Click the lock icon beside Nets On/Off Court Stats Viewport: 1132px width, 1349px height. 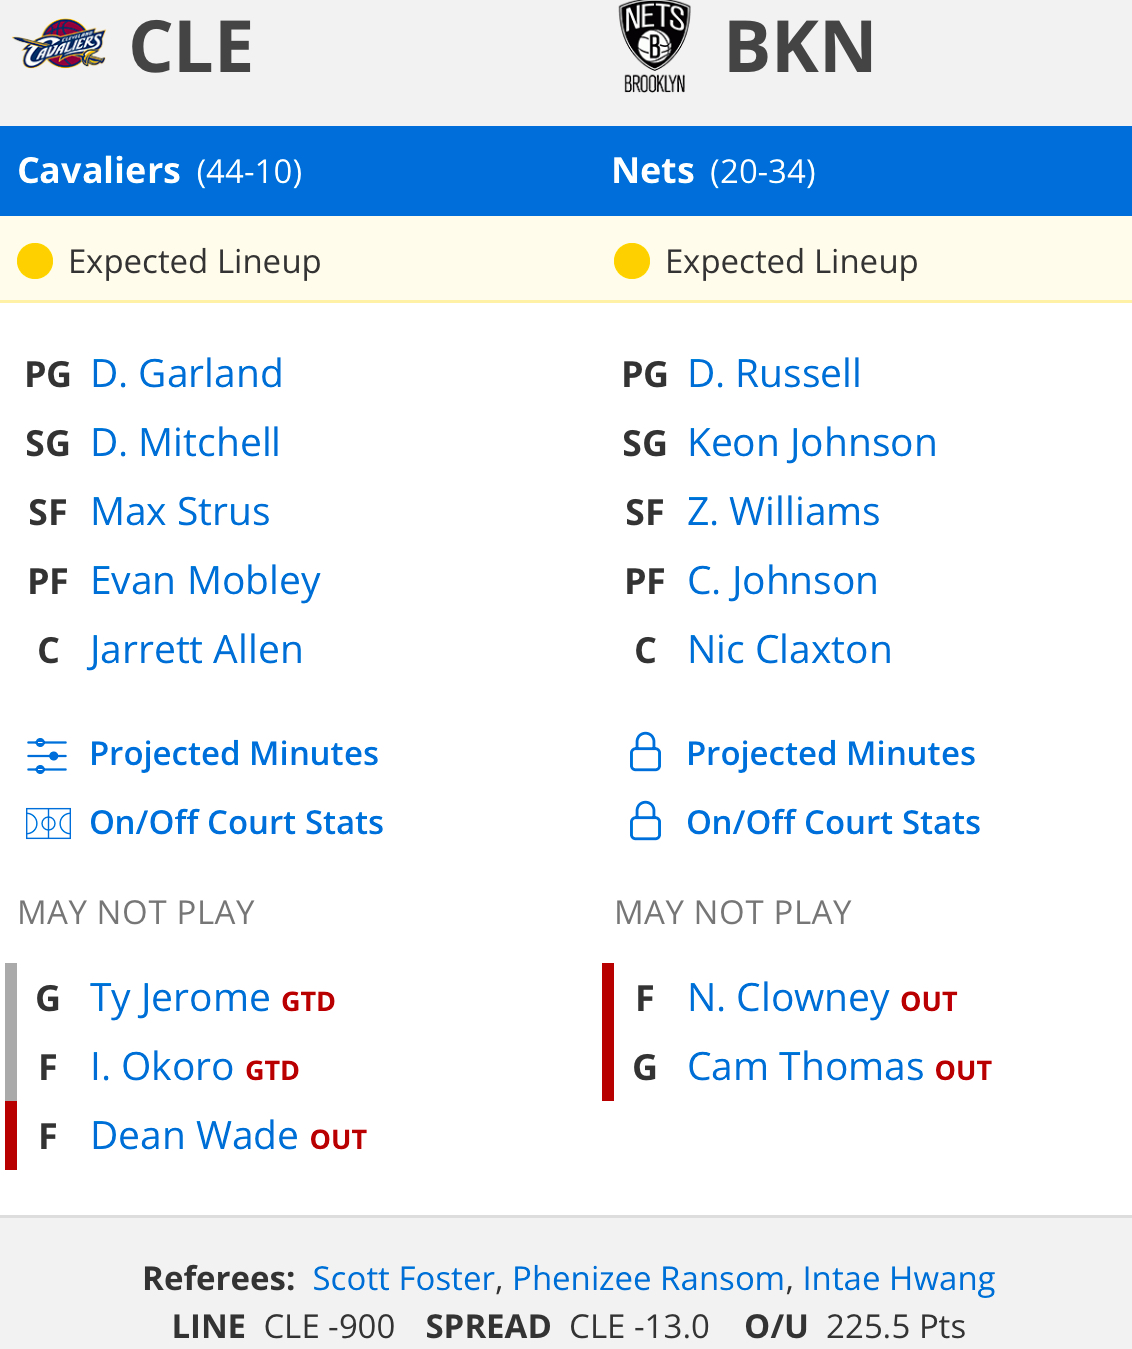(645, 822)
